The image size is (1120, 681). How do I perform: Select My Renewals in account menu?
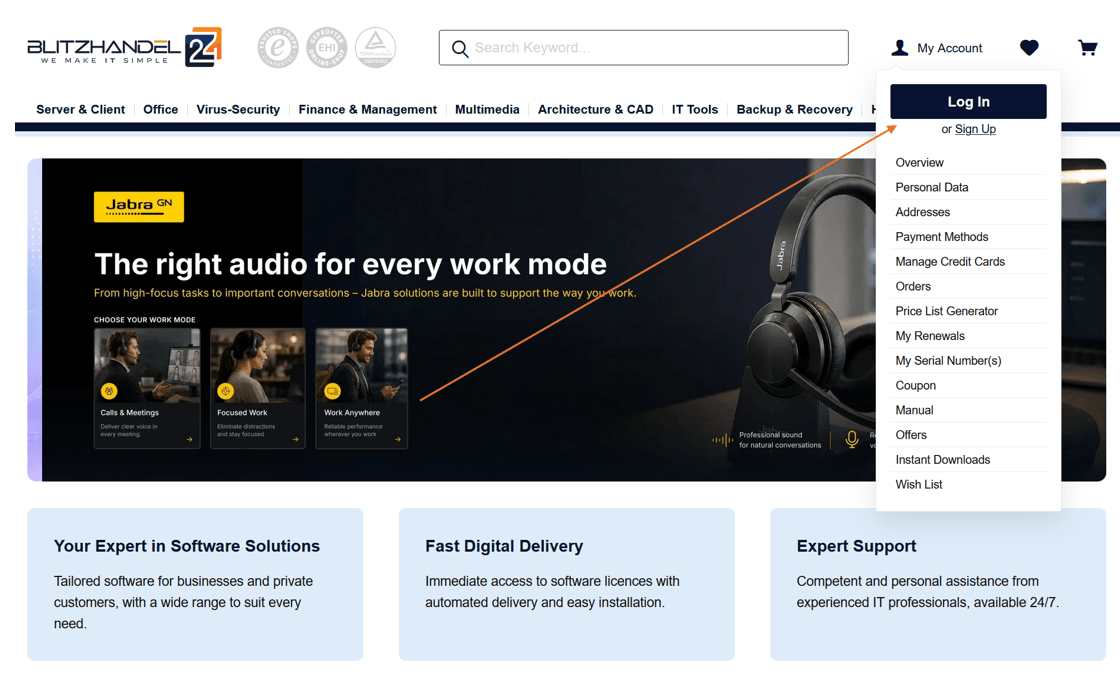click(x=968, y=336)
